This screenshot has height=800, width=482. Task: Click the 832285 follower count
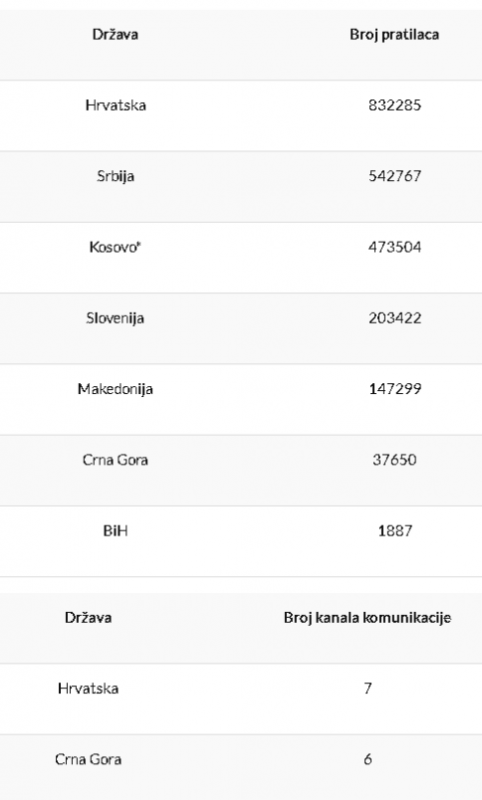point(395,105)
